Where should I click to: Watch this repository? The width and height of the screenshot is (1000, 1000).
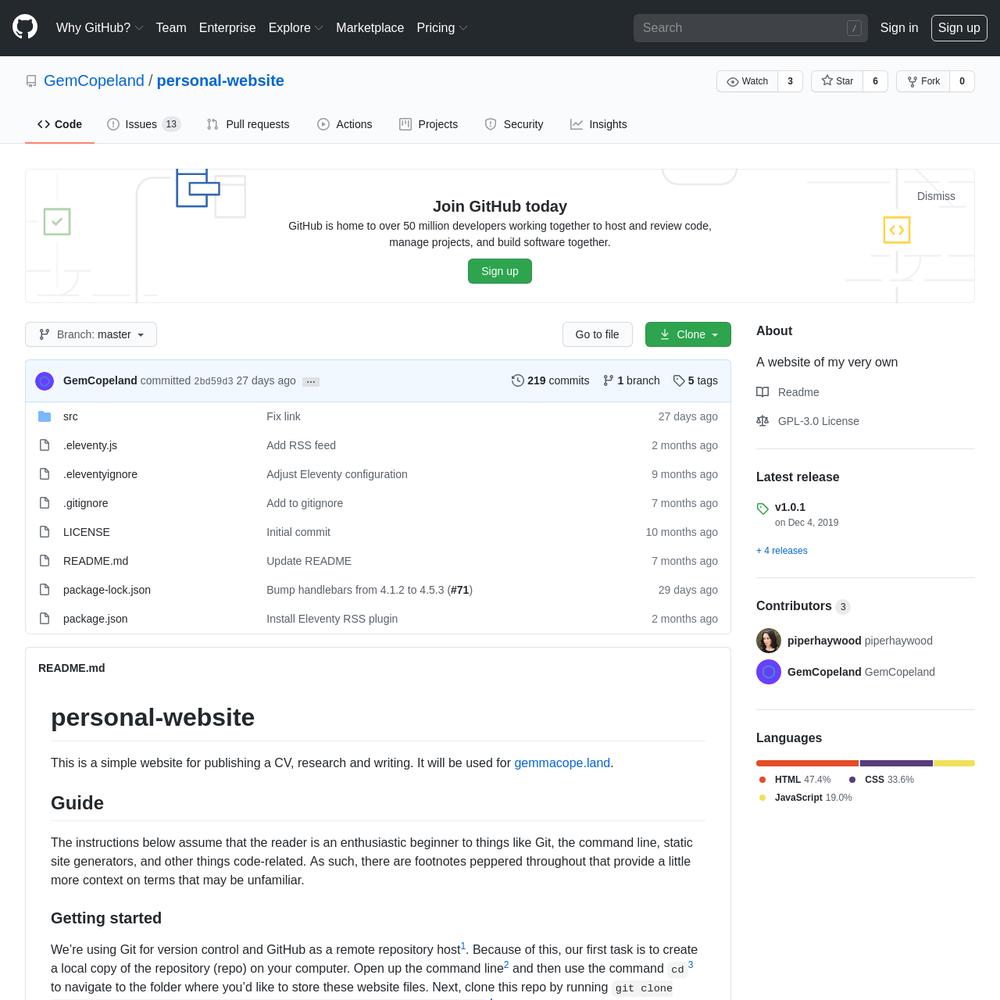point(747,81)
